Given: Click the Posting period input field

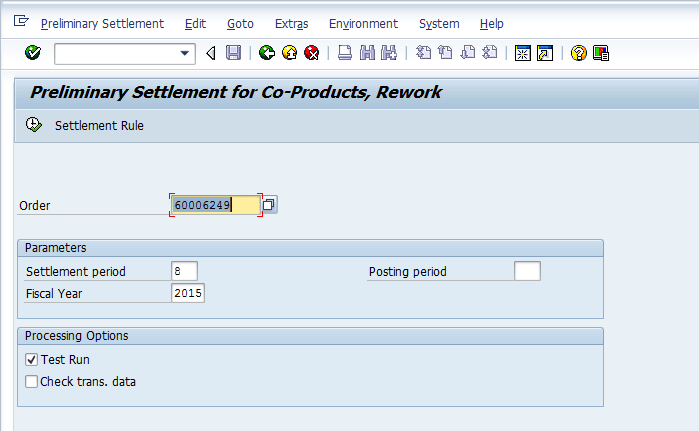Looking at the screenshot, I should [x=527, y=271].
